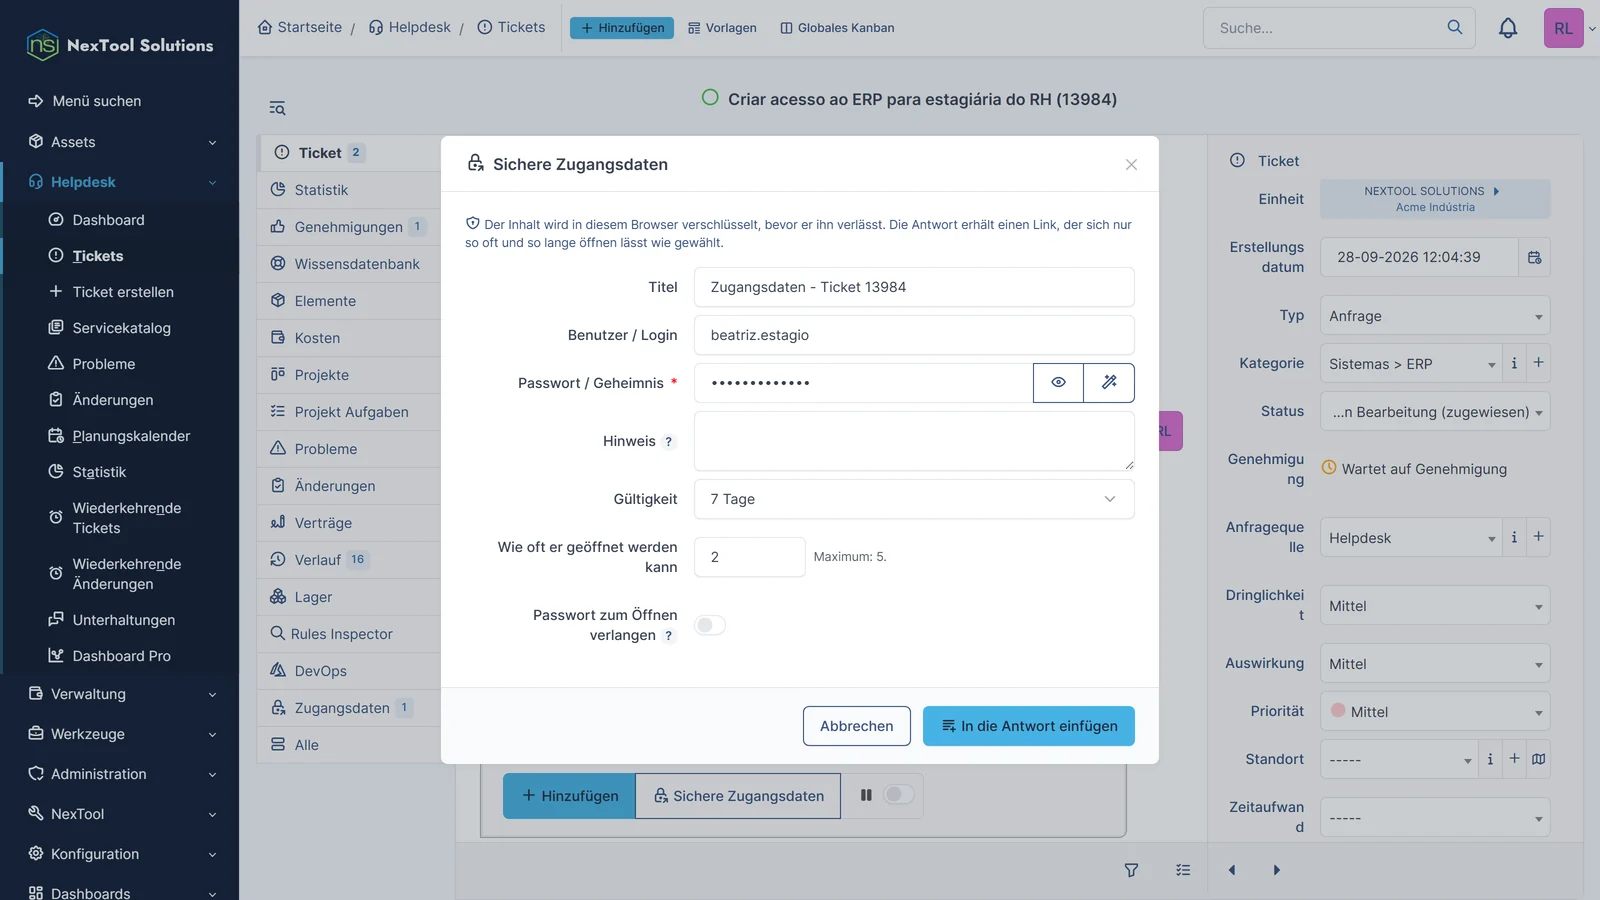This screenshot has width=1600, height=900.
Task: Open the Typ 'Anfrage' dropdown
Action: (x=1435, y=316)
